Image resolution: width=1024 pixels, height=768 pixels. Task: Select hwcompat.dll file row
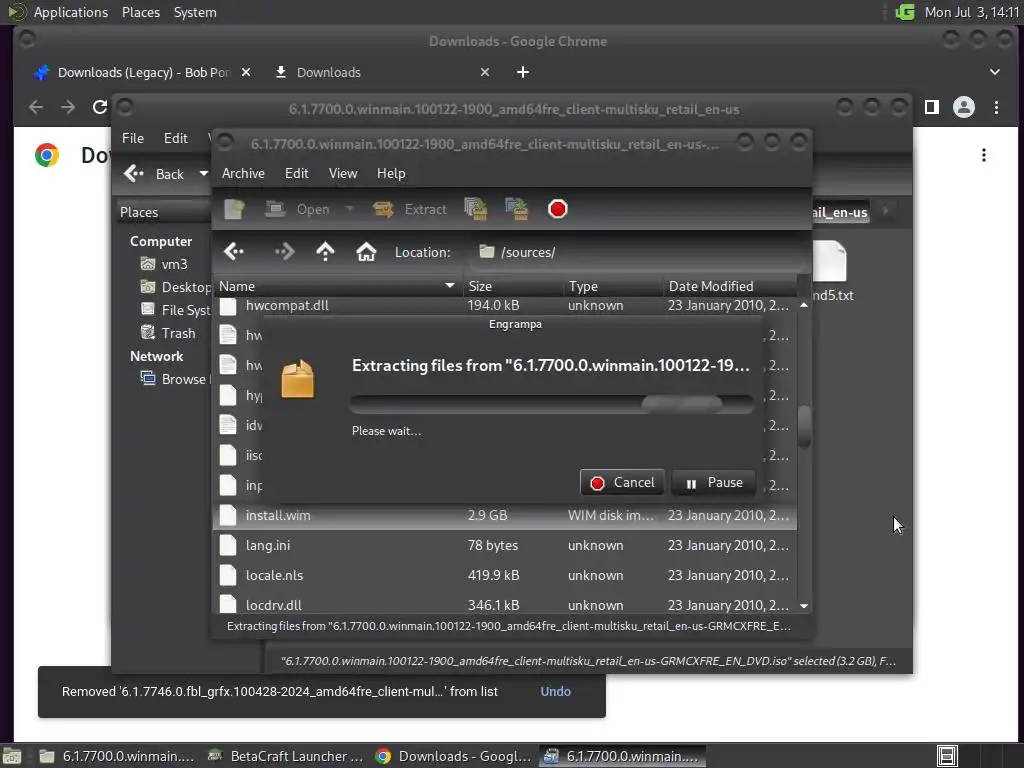pyautogui.click(x=505, y=305)
